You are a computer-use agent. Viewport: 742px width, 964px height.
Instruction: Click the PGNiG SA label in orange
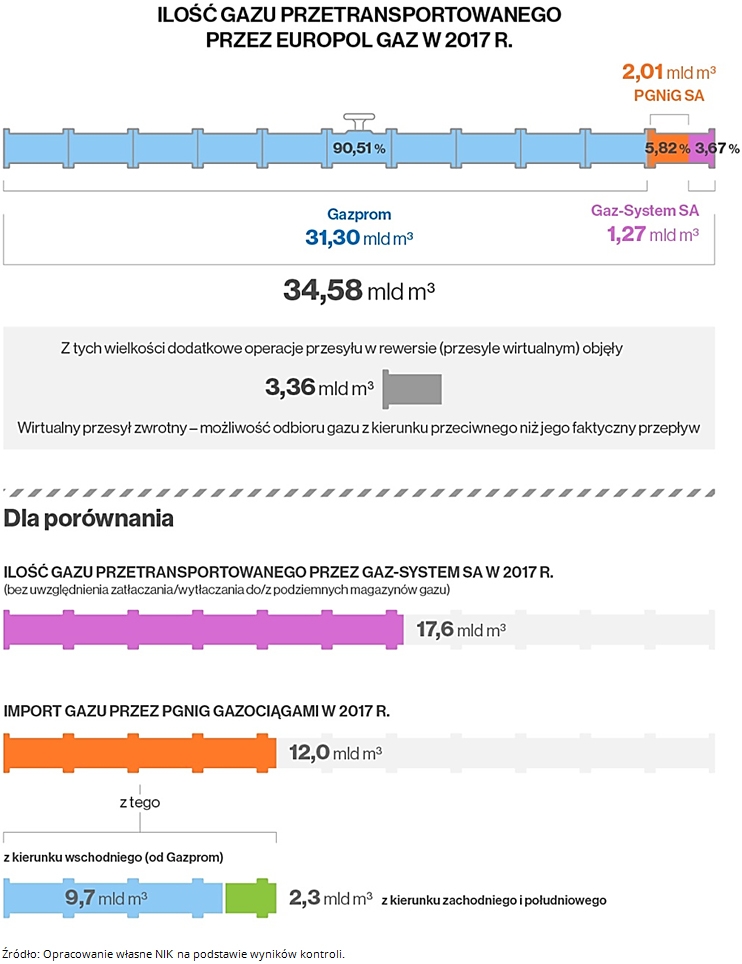(x=664, y=95)
